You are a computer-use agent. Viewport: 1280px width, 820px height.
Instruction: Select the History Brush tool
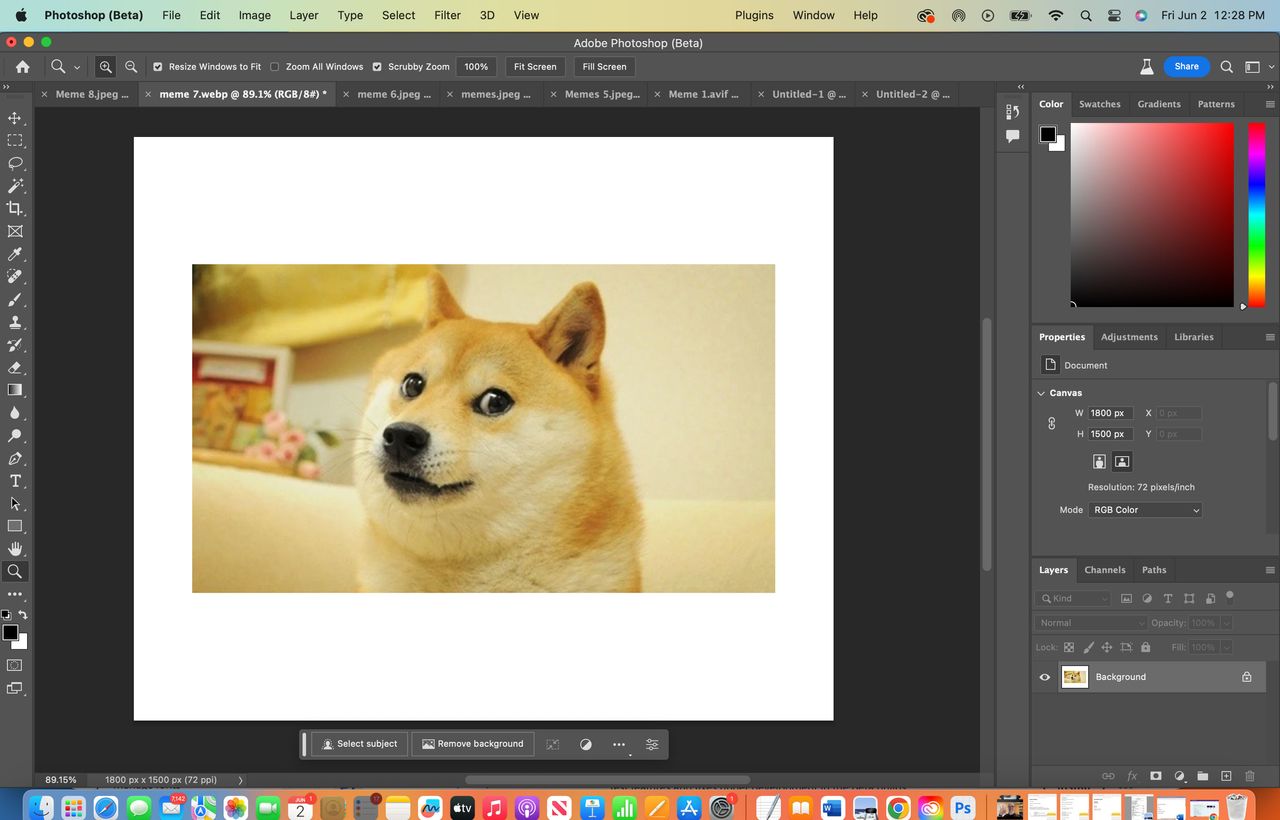pyautogui.click(x=15, y=345)
